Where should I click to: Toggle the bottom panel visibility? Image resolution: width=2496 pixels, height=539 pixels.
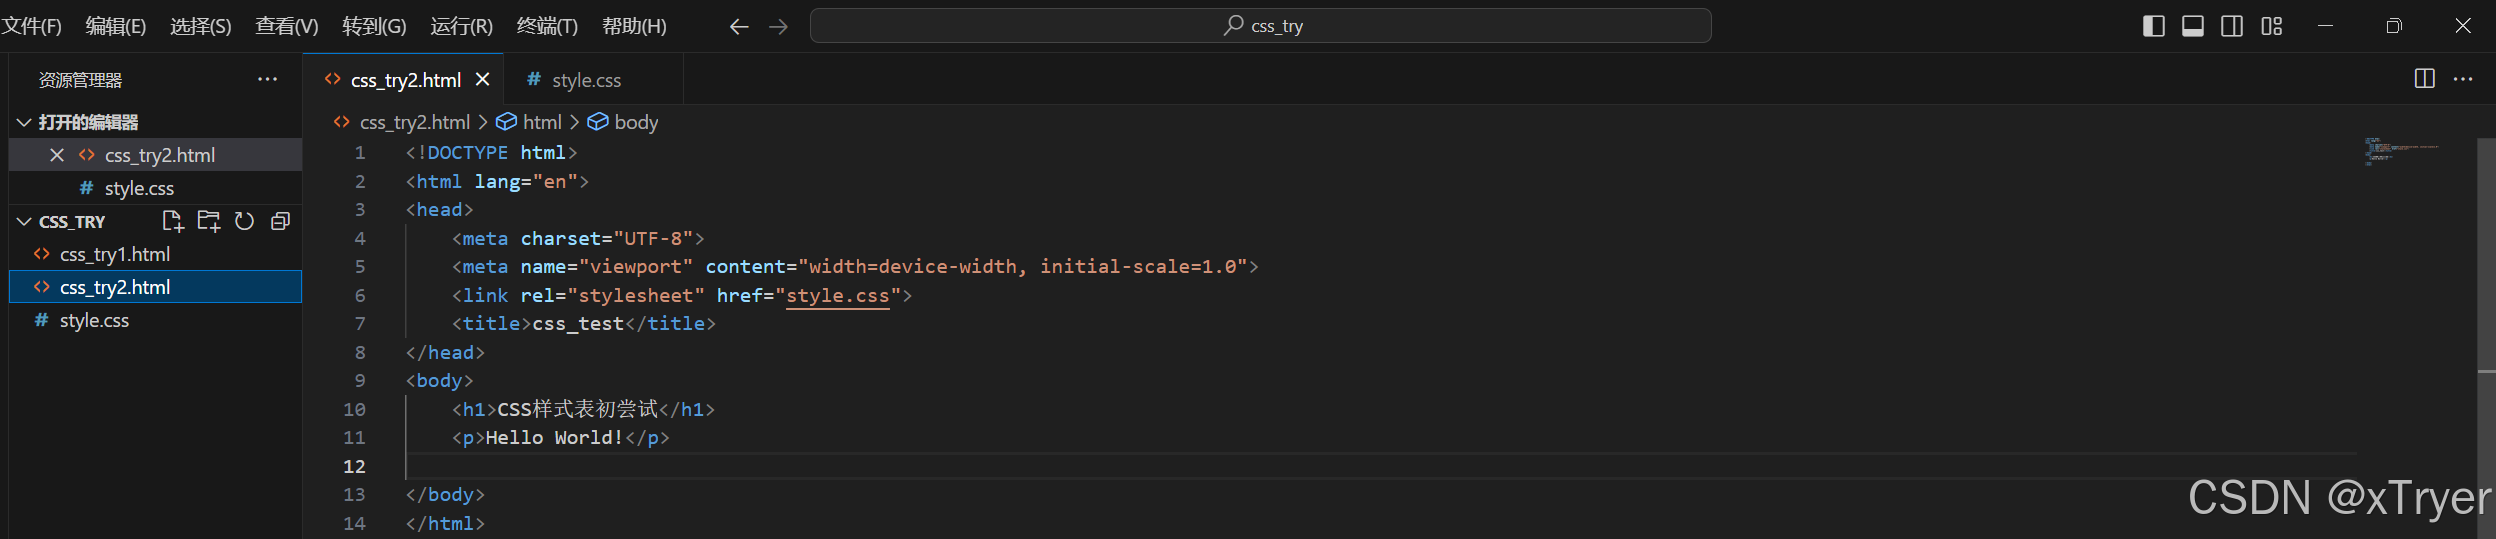(2193, 27)
